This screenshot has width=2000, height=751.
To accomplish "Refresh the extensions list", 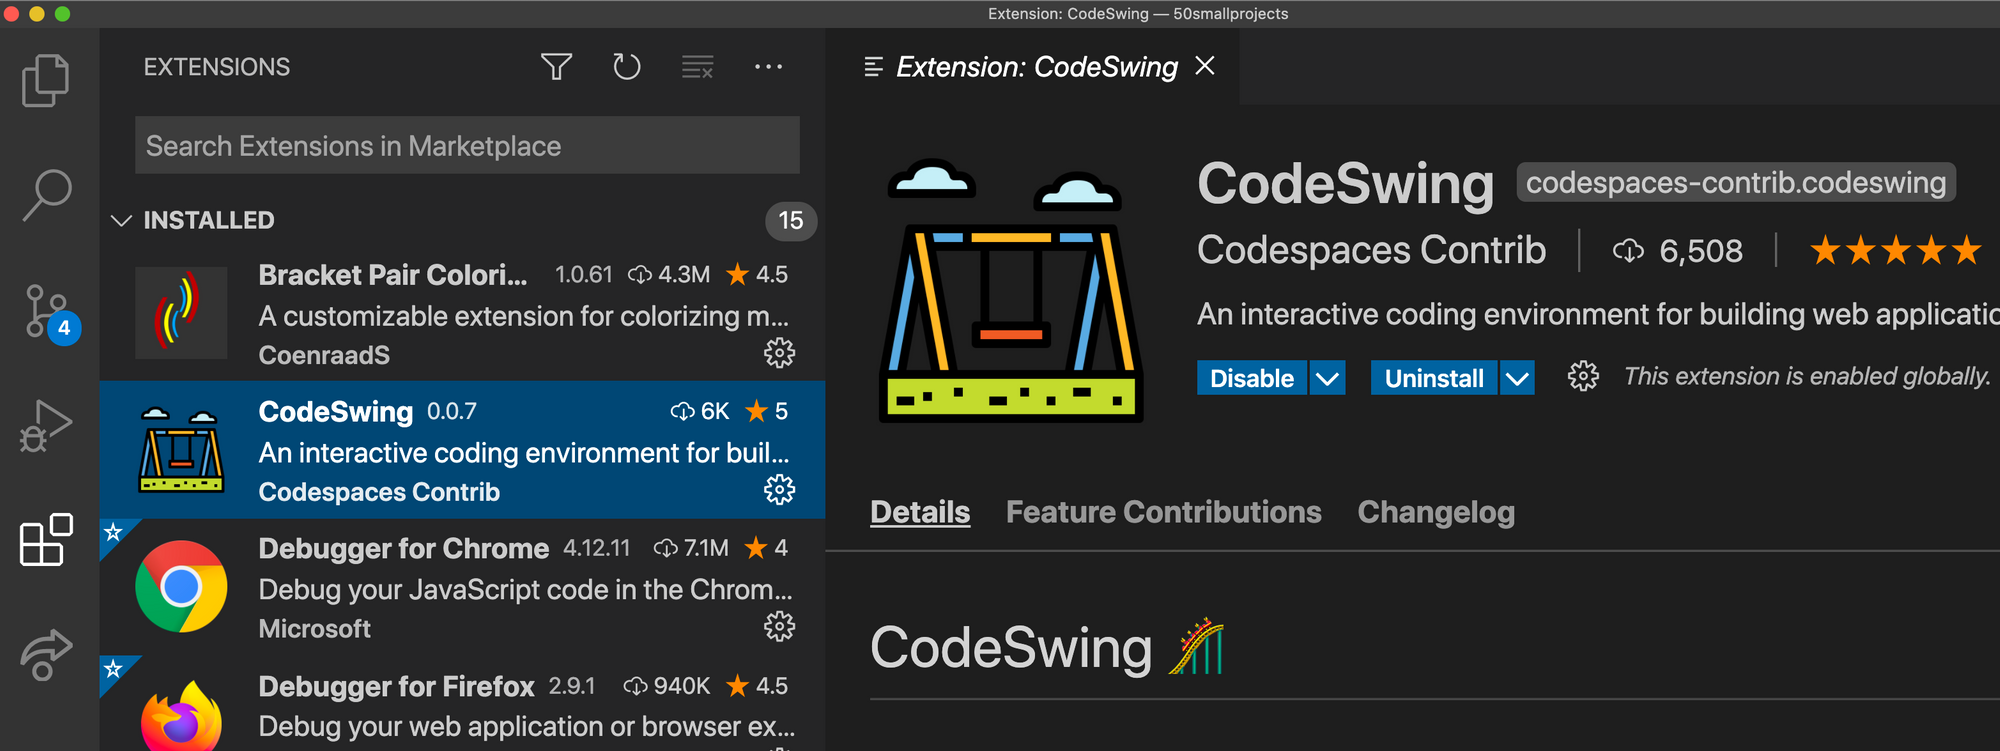I will [627, 67].
